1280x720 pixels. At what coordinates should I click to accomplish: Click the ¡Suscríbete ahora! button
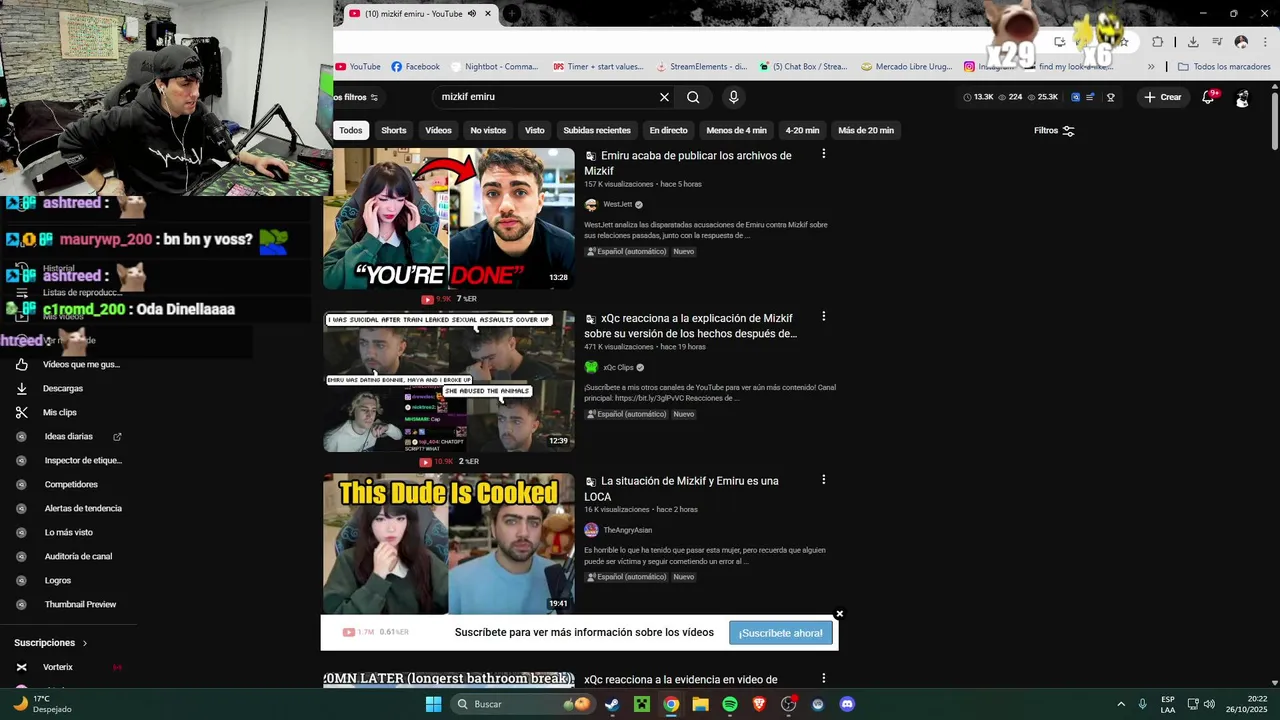coord(781,633)
